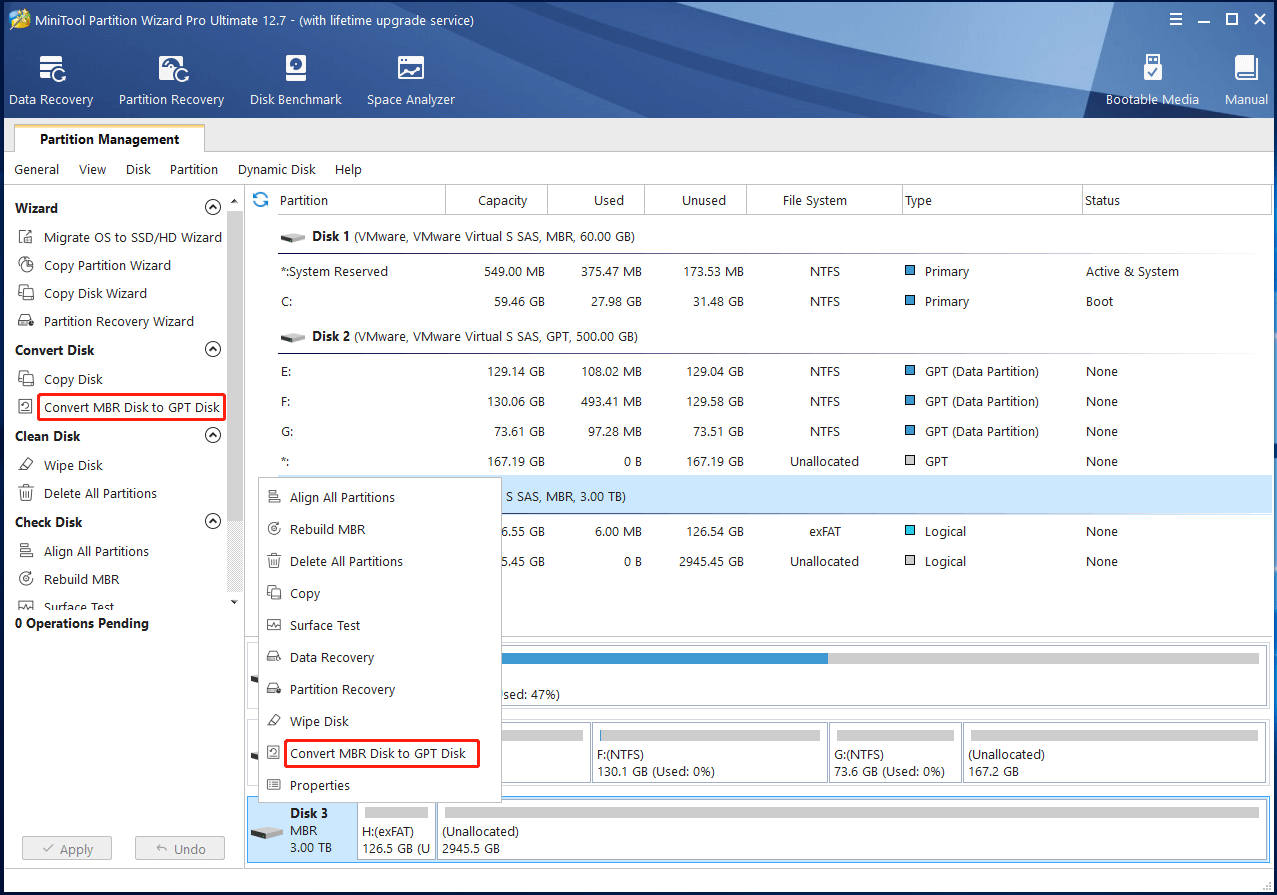Open the user Manual

click(1245, 78)
